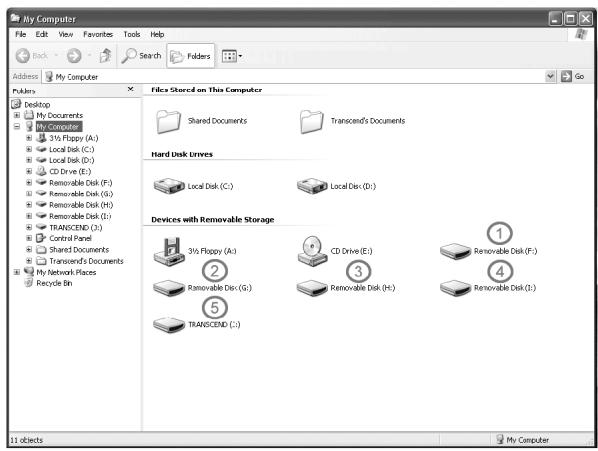Open the Help menu

(x=157, y=34)
